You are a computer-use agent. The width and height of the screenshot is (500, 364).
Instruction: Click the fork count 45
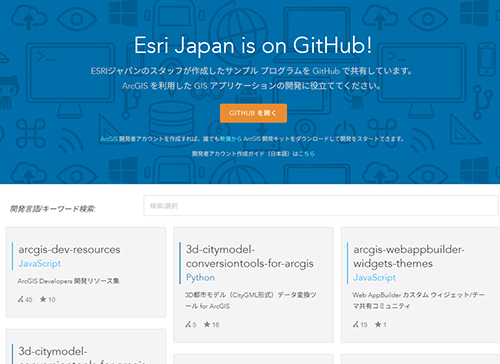[29, 300]
